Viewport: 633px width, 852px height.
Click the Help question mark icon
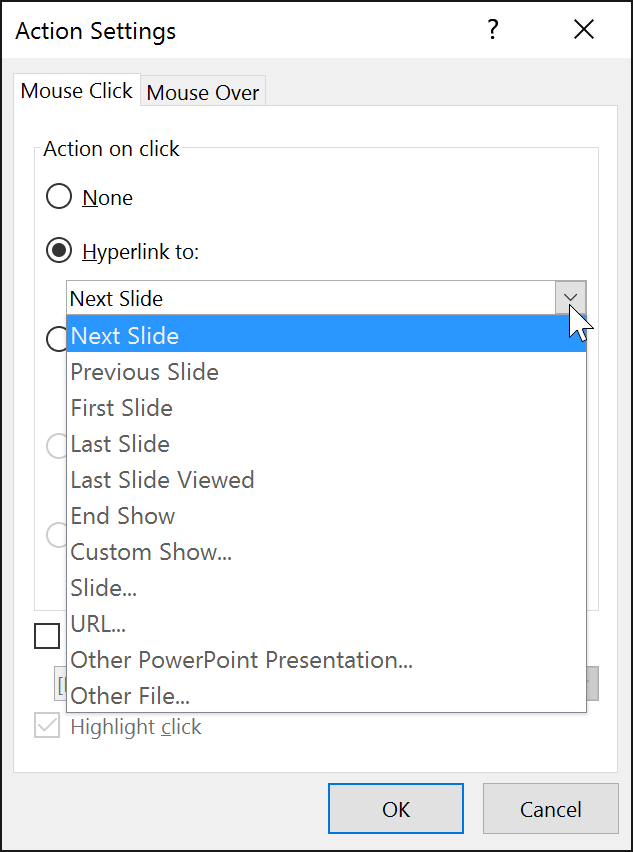(x=492, y=30)
